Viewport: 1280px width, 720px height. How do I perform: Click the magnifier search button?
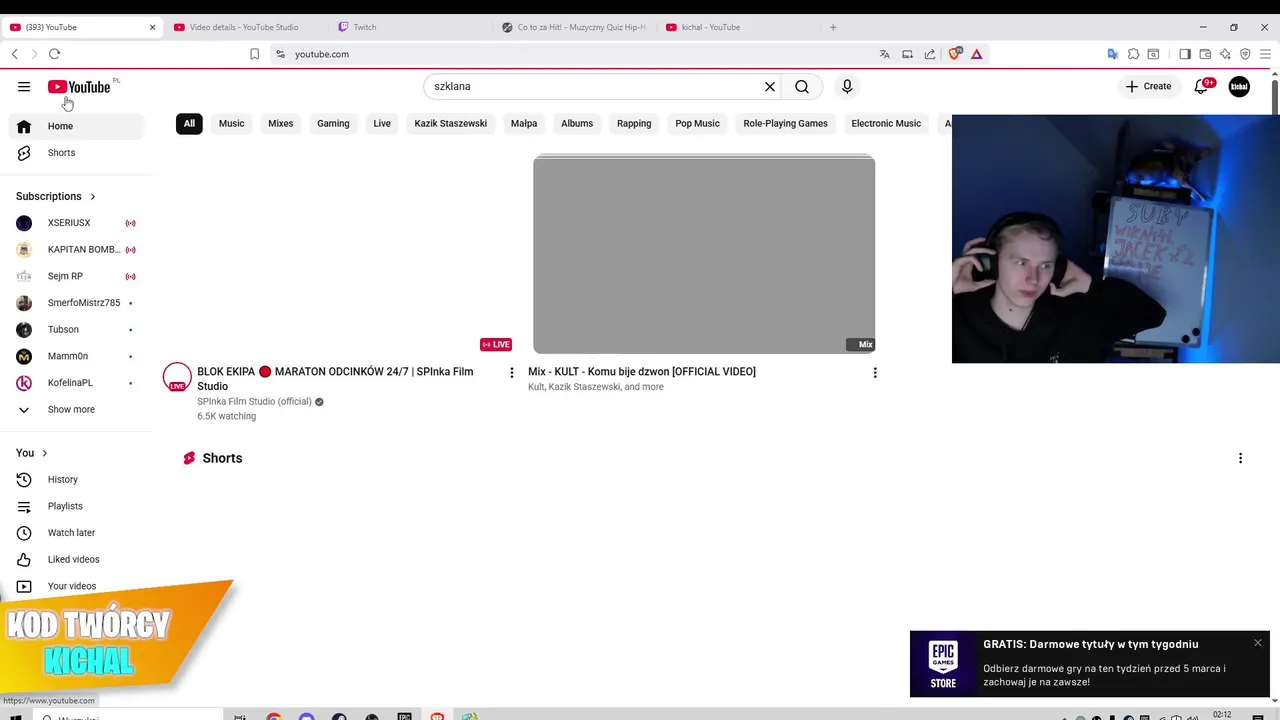[x=802, y=87]
